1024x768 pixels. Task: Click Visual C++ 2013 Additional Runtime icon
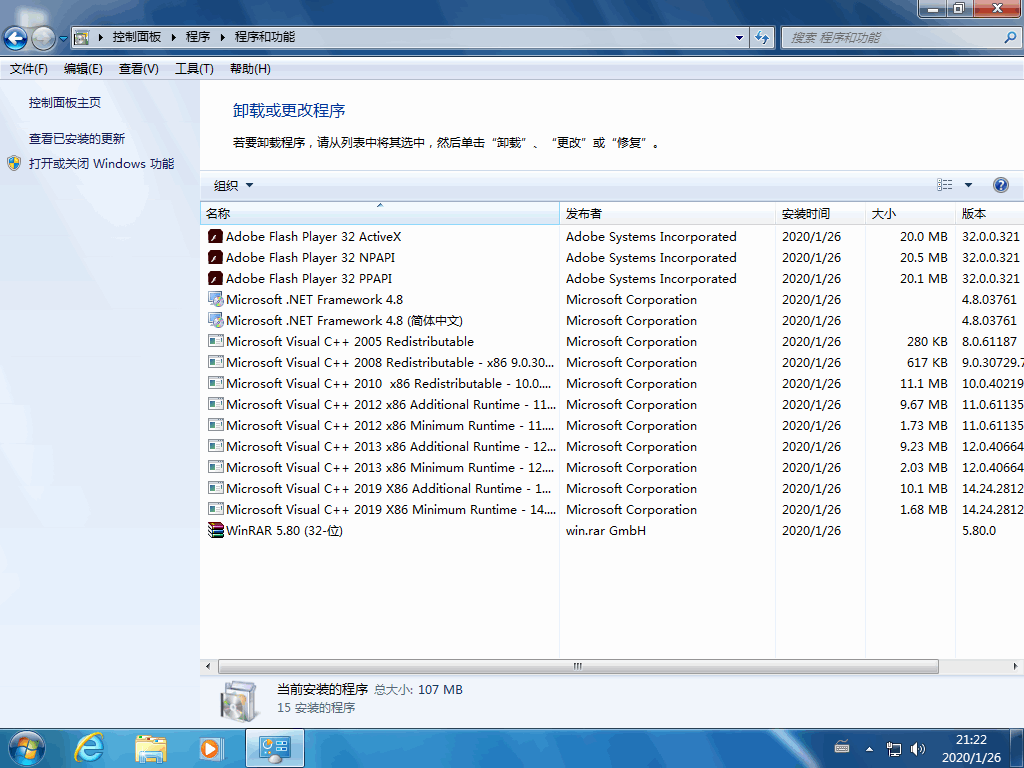click(216, 446)
